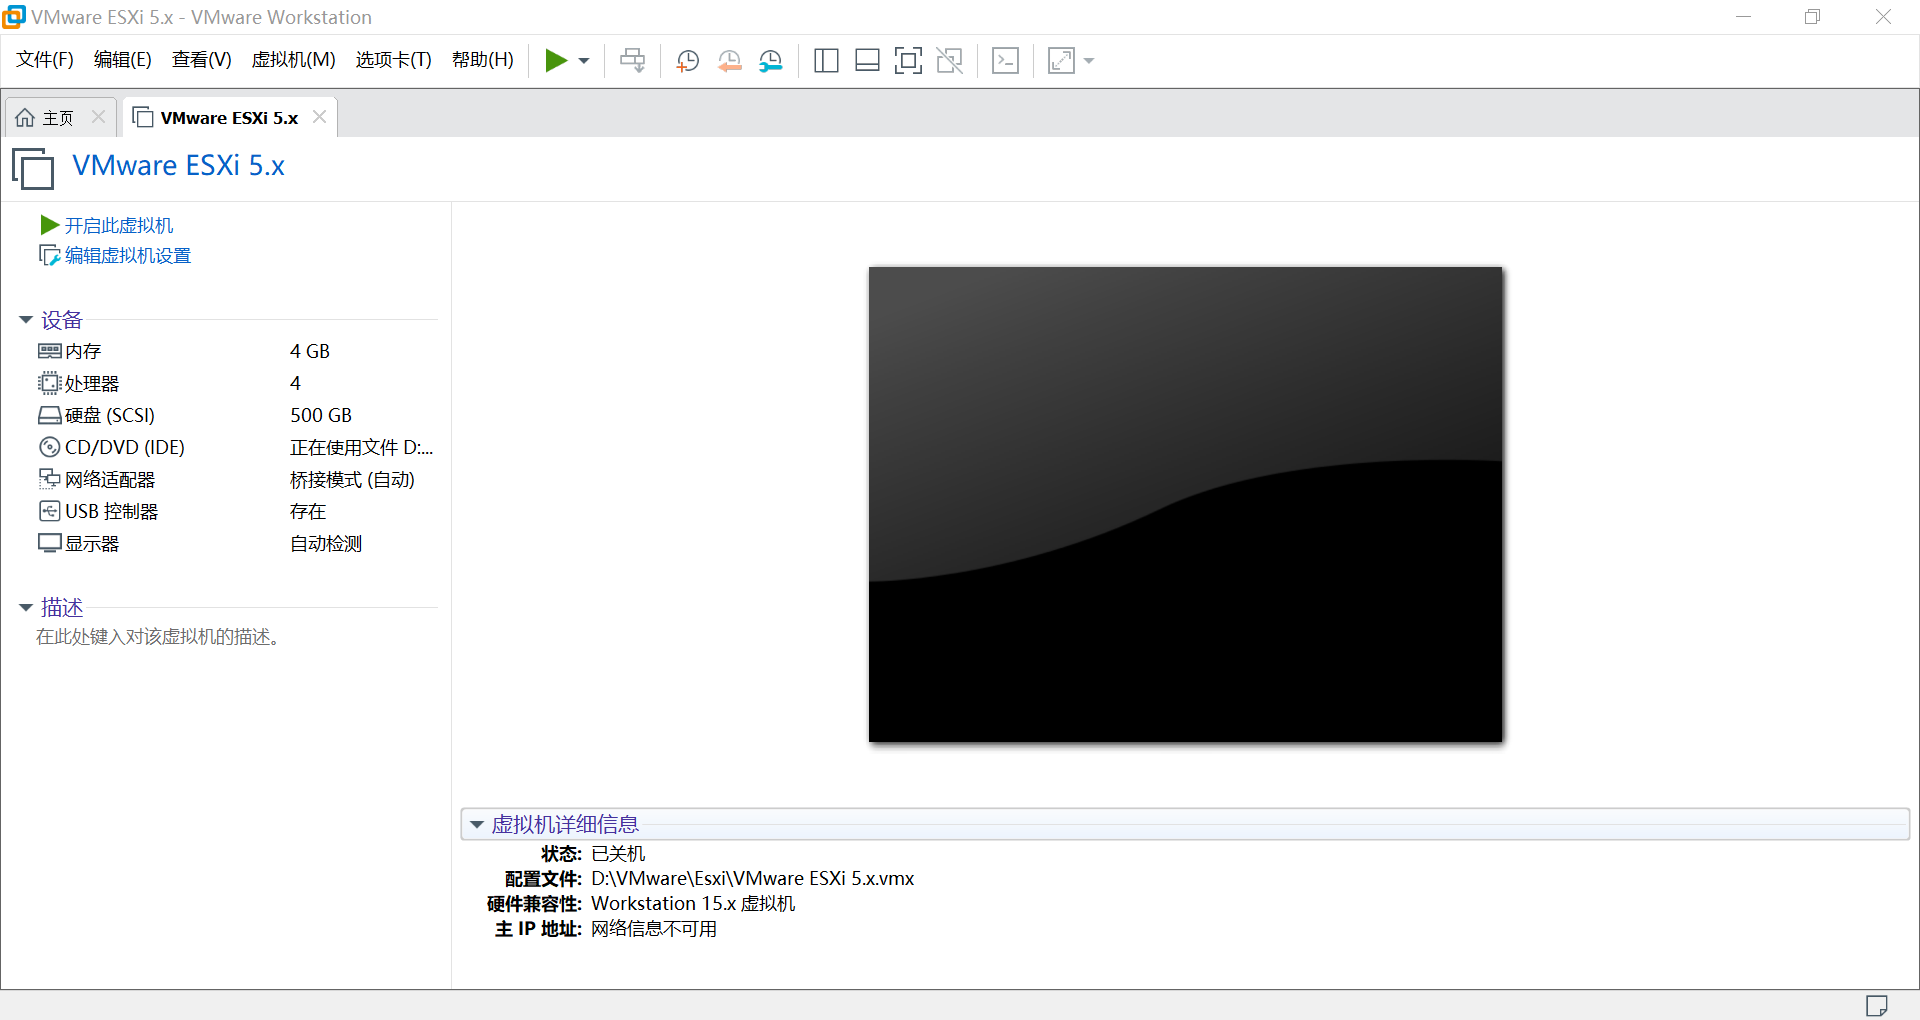Click the VM icon beside the title

click(x=33, y=168)
